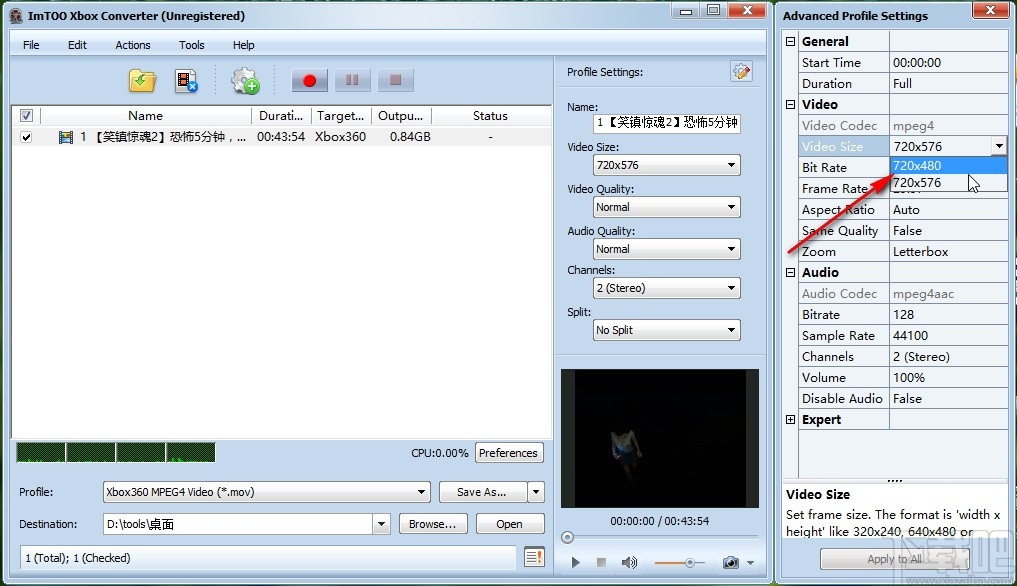The width and height of the screenshot is (1017, 586).
Task: Click the Duration column header
Action: (281, 116)
